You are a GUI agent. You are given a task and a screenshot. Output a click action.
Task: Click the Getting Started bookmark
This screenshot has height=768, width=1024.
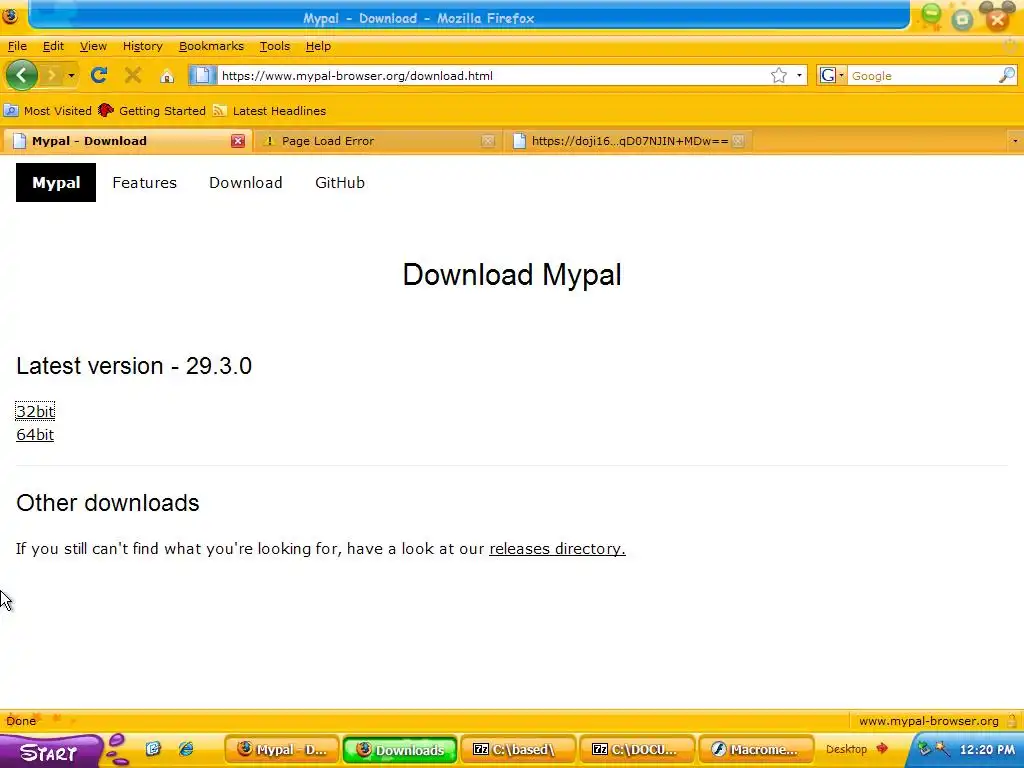click(152, 111)
